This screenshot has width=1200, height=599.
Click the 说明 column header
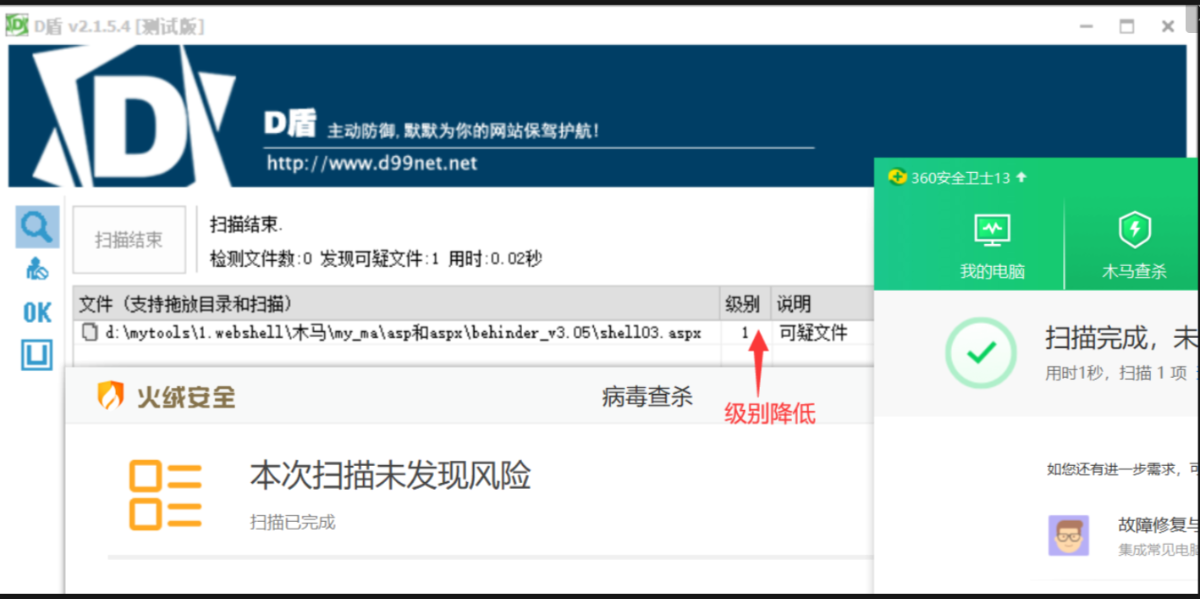[x=821, y=303]
